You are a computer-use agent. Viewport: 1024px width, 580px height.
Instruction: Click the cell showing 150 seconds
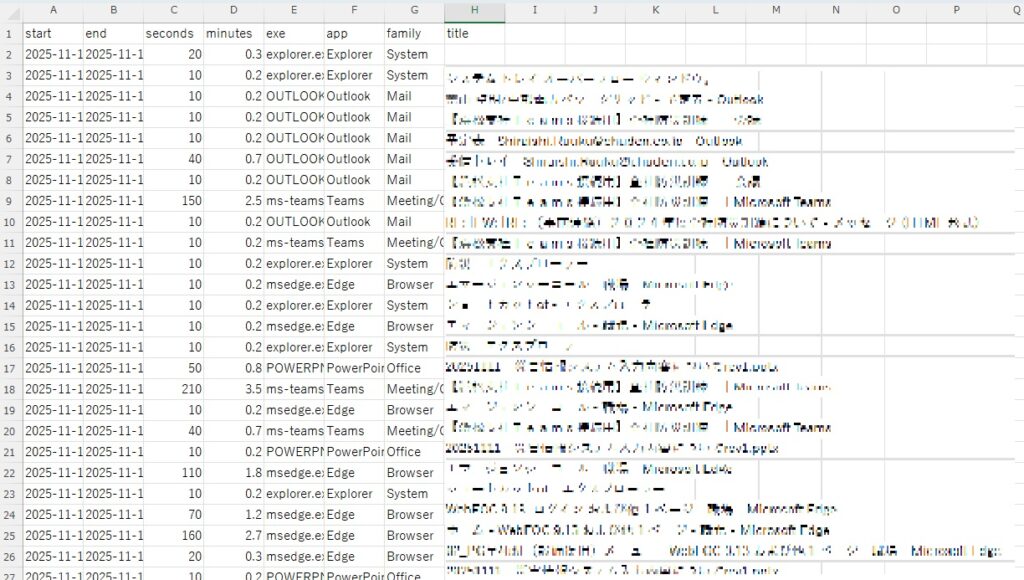tap(173, 200)
